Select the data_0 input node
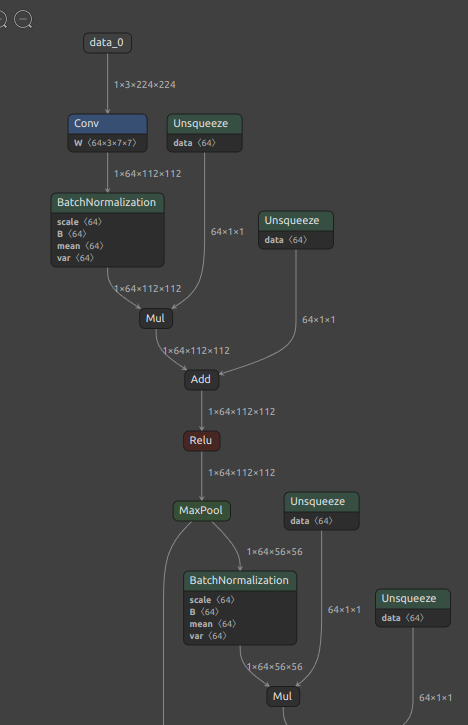 coord(107,43)
